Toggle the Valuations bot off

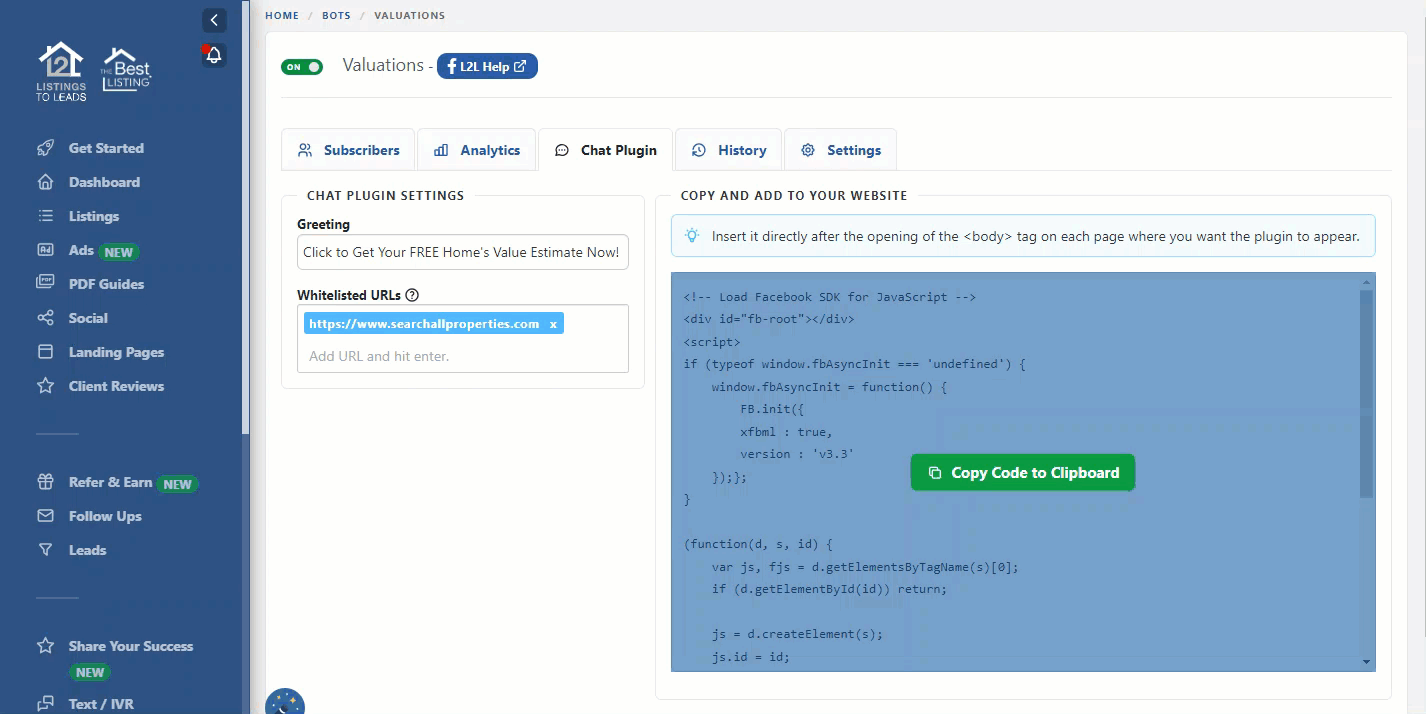(302, 66)
